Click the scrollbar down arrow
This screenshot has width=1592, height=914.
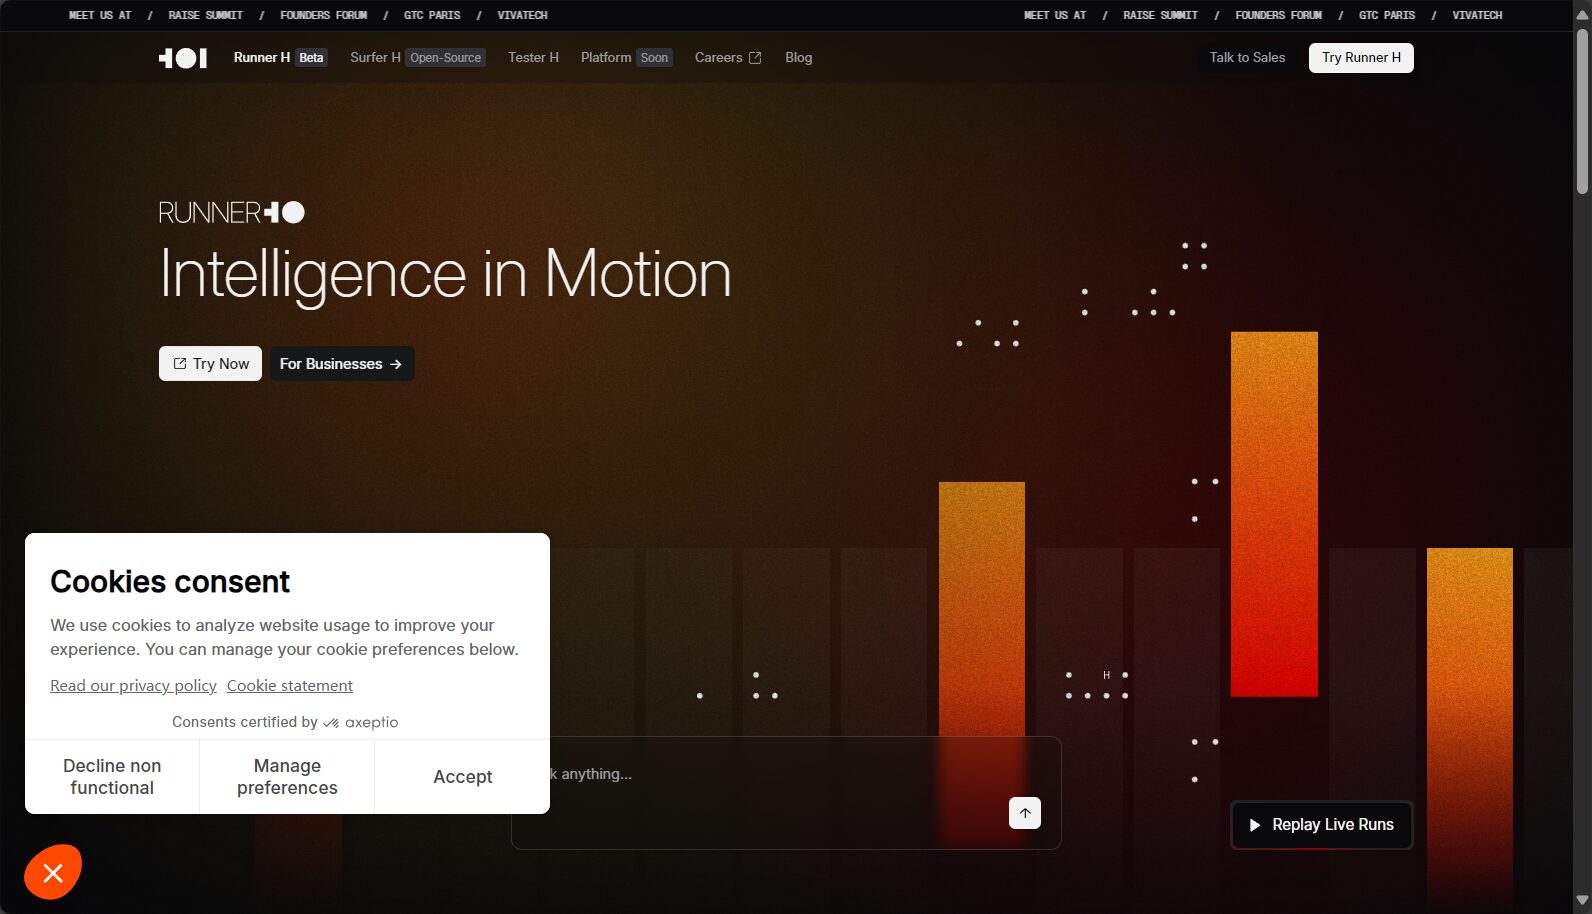point(1582,901)
